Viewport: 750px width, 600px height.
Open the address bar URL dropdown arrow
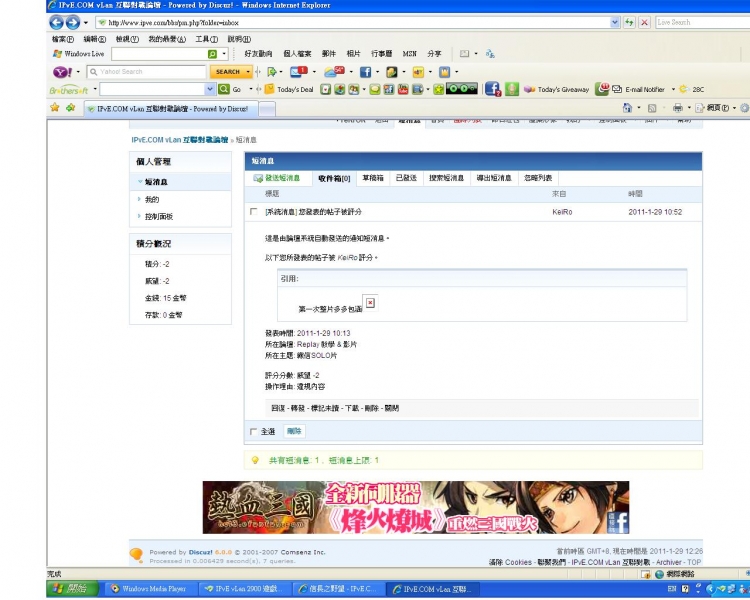pyautogui.click(x=612, y=22)
